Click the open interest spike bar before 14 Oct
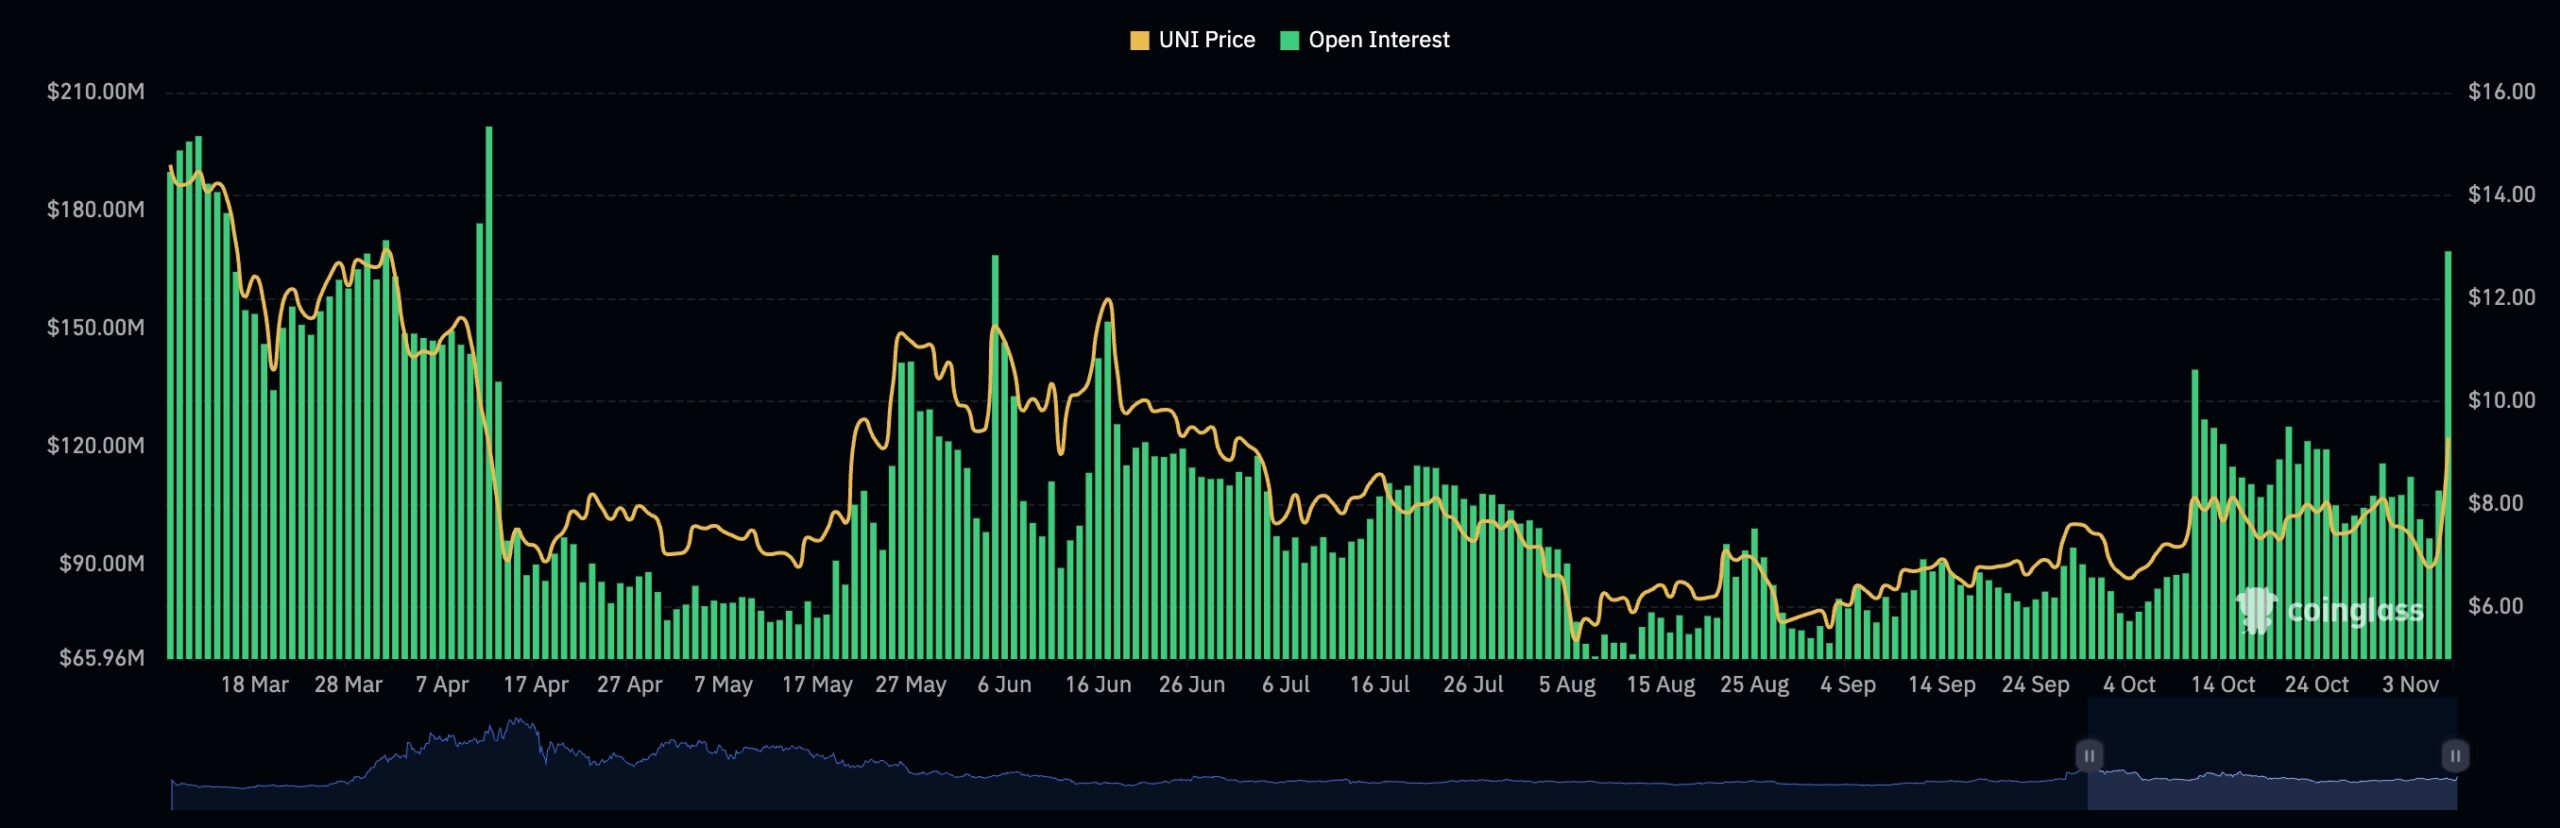 coord(2195,514)
